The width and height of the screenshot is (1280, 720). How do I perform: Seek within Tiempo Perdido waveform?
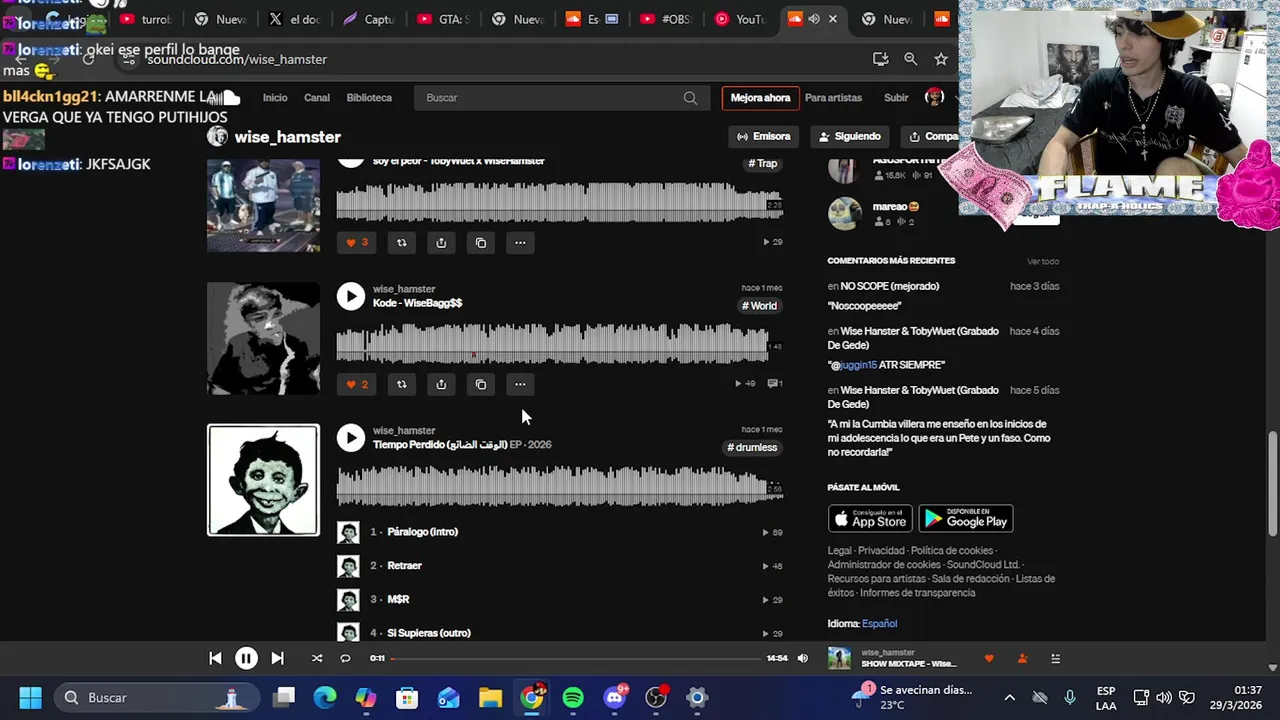pyautogui.click(x=559, y=486)
